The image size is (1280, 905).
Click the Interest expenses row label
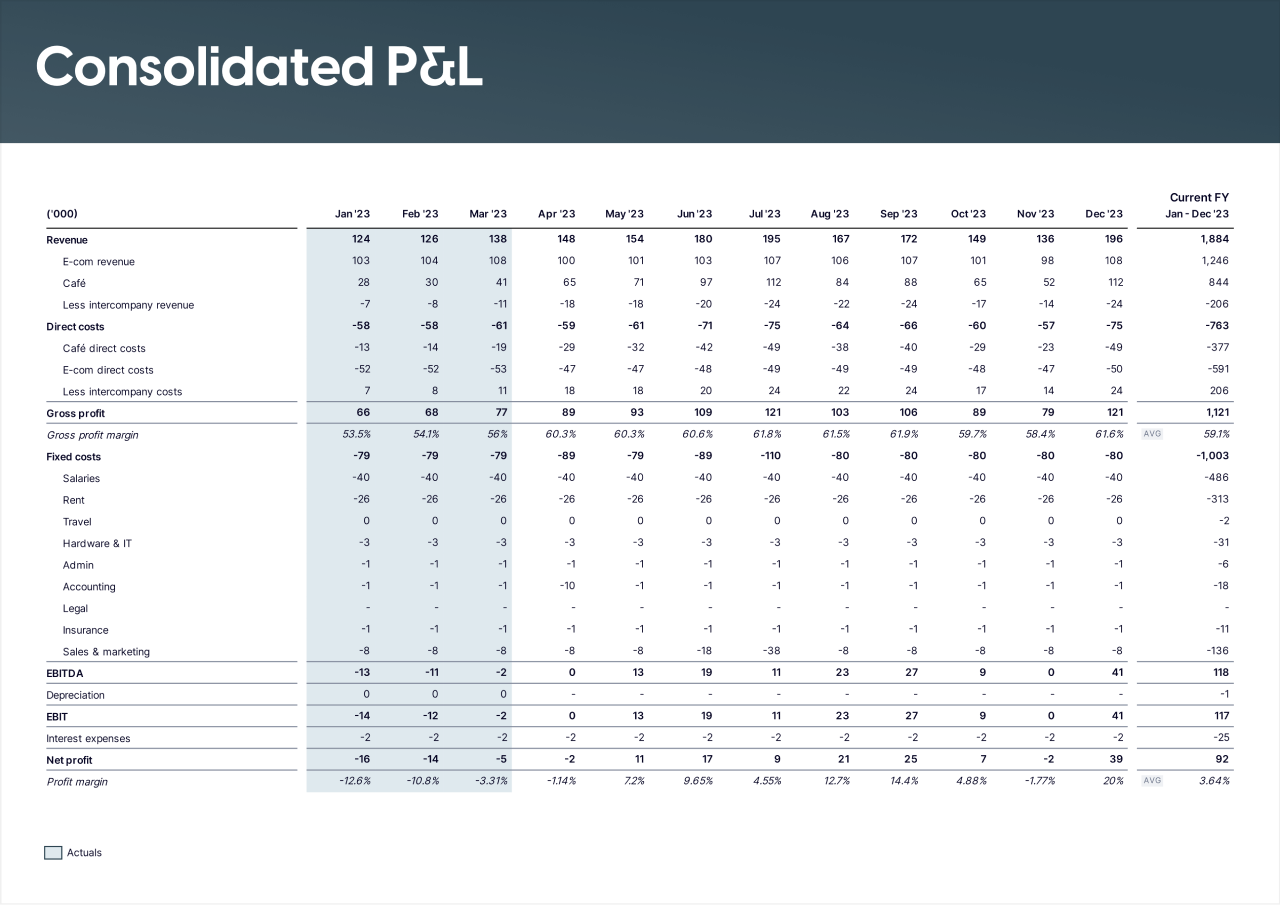tap(88, 738)
